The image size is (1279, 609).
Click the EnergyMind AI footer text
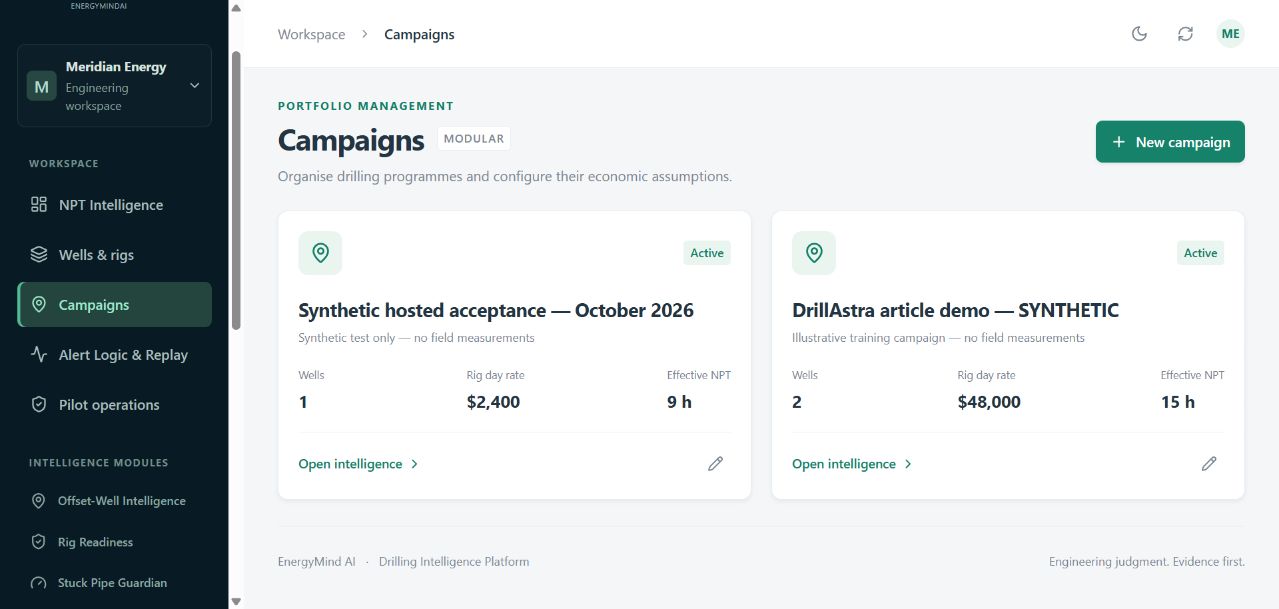(316, 562)
